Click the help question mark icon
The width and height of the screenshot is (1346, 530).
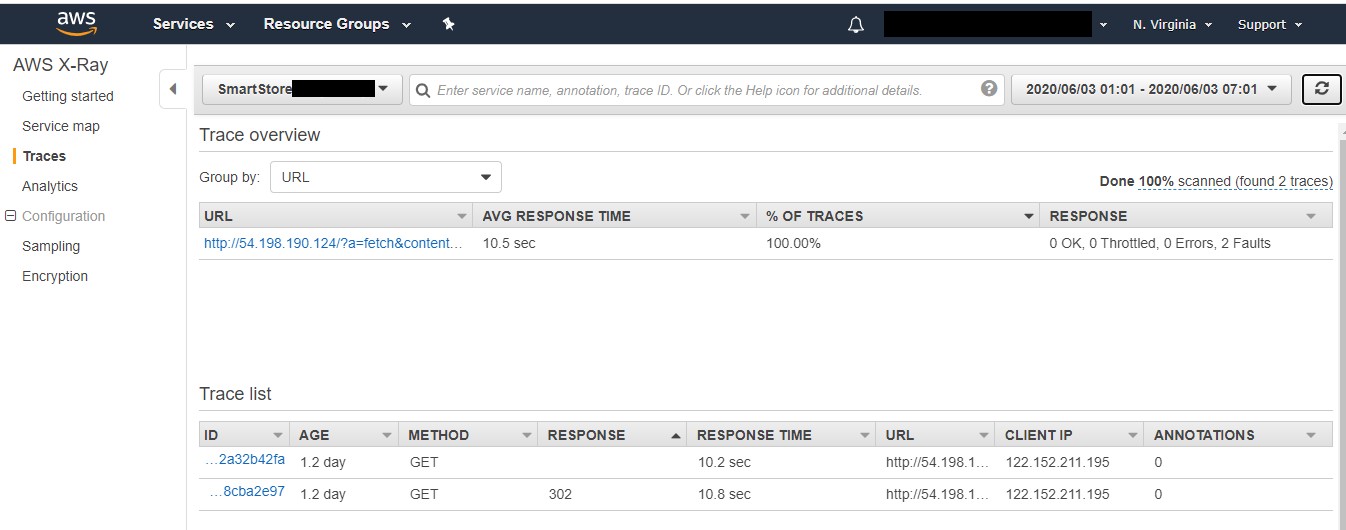(989, 89)
